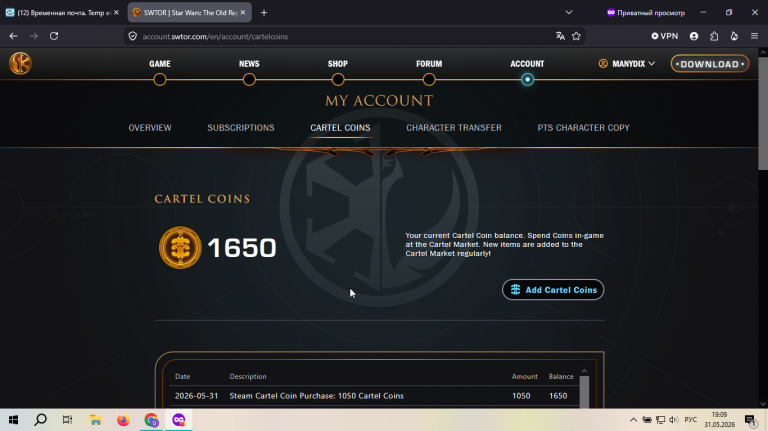The width and height of the screenshot is (768, 431).
Task: Open the FORUM navigation menu
Action: click(429, 64)
